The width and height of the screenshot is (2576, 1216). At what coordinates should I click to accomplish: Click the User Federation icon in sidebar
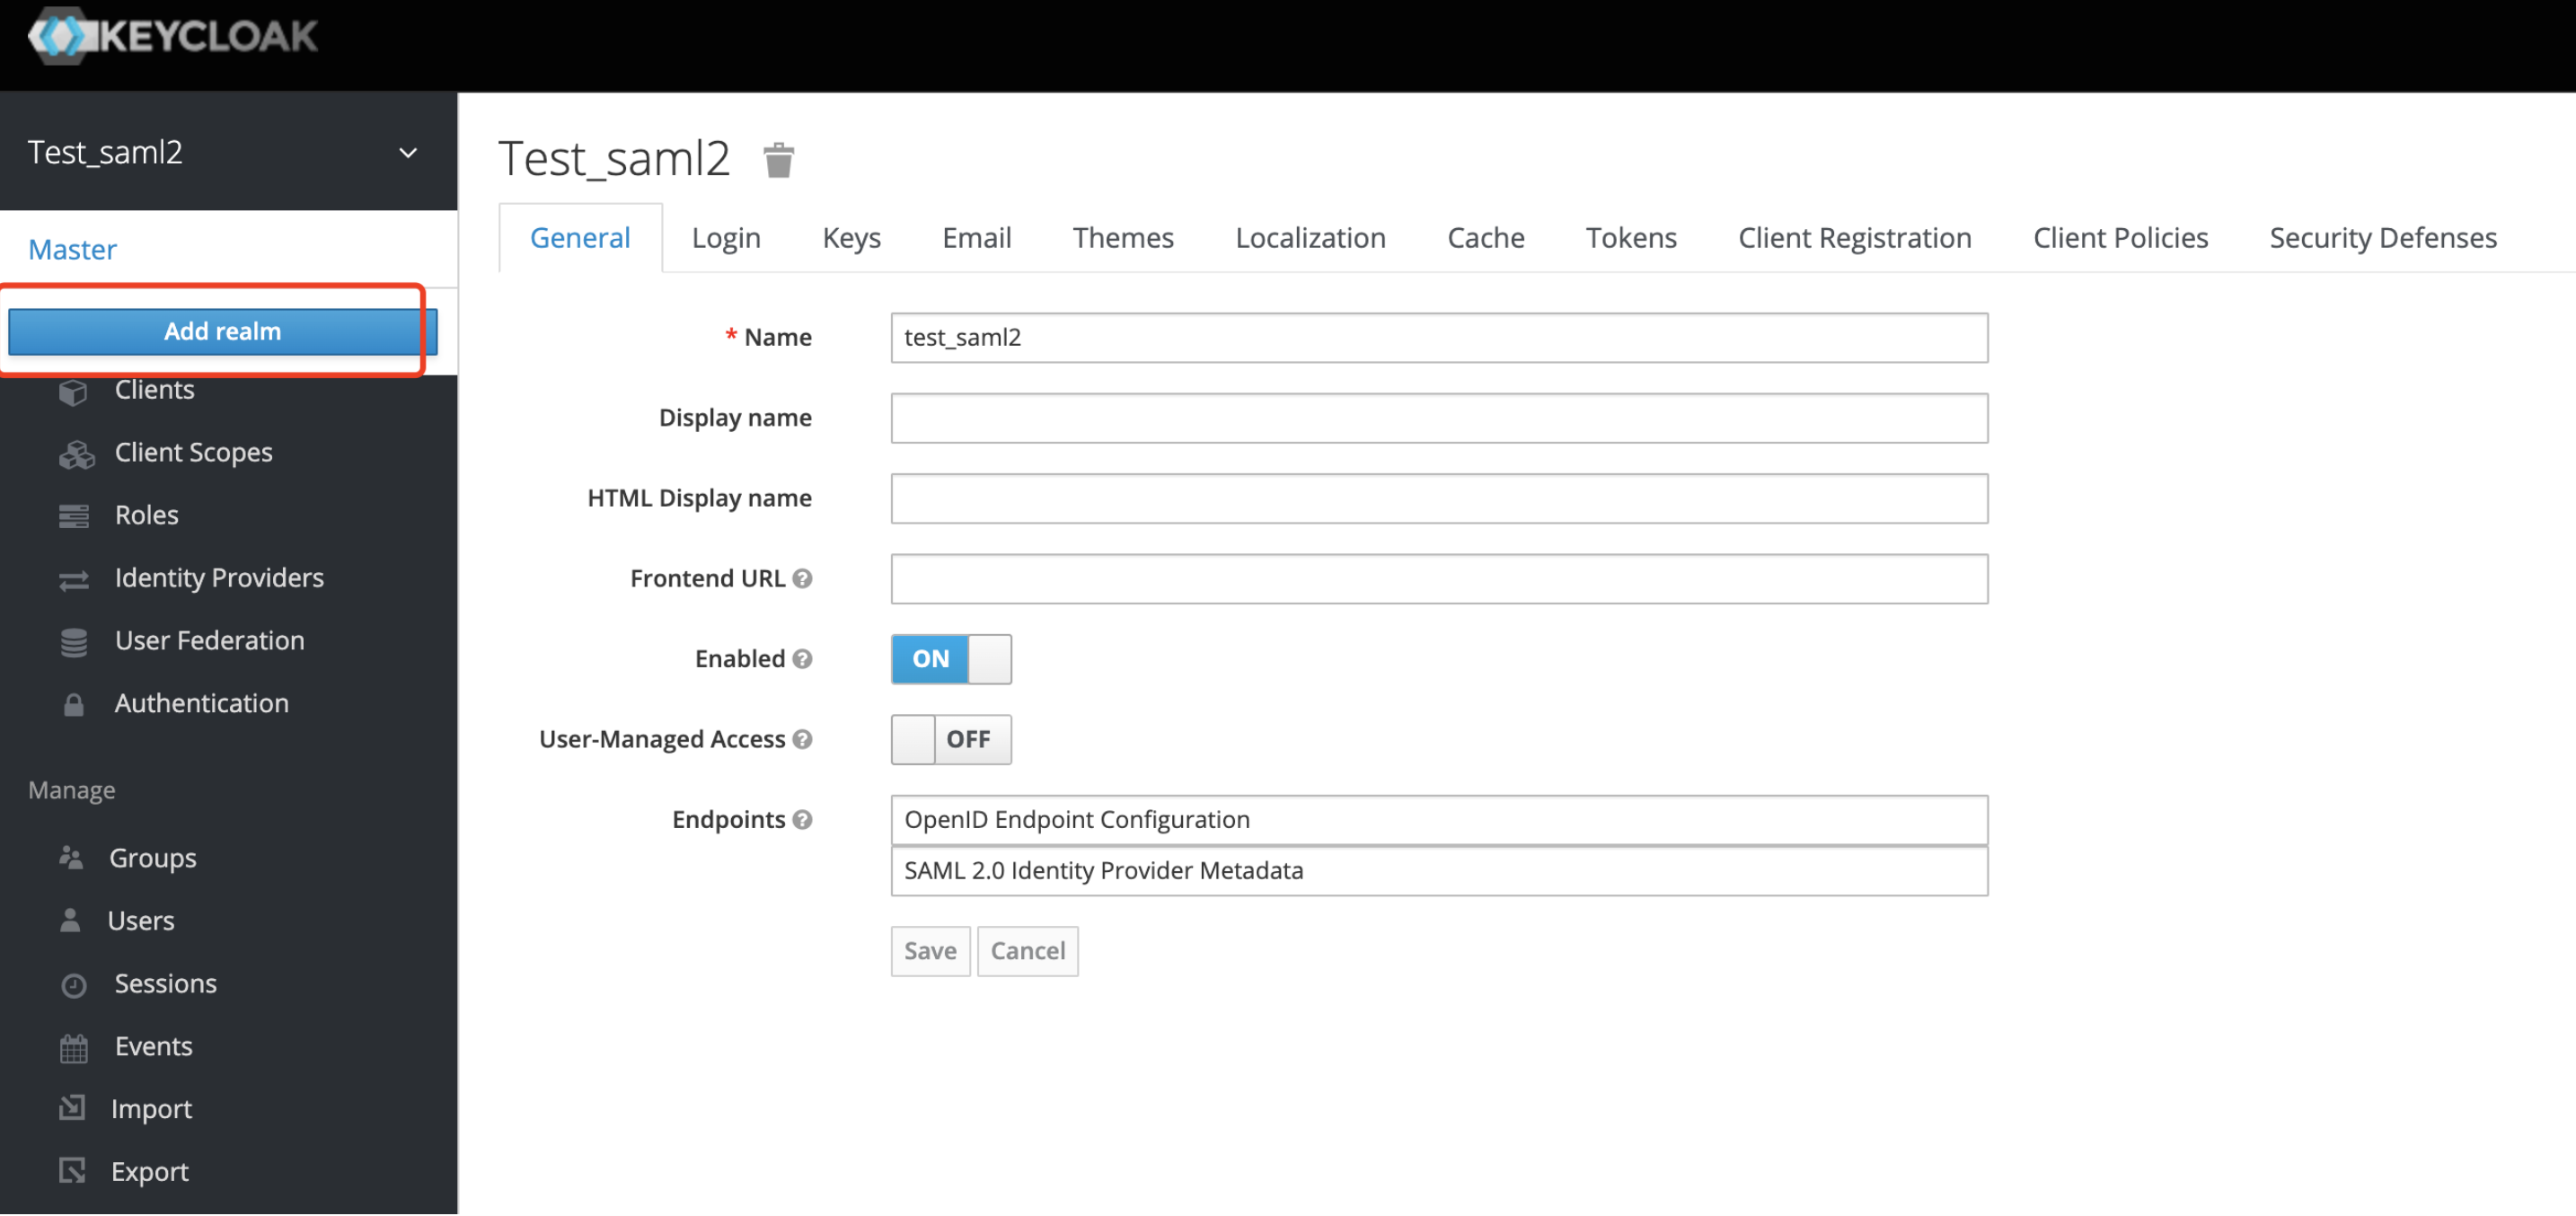75,641
